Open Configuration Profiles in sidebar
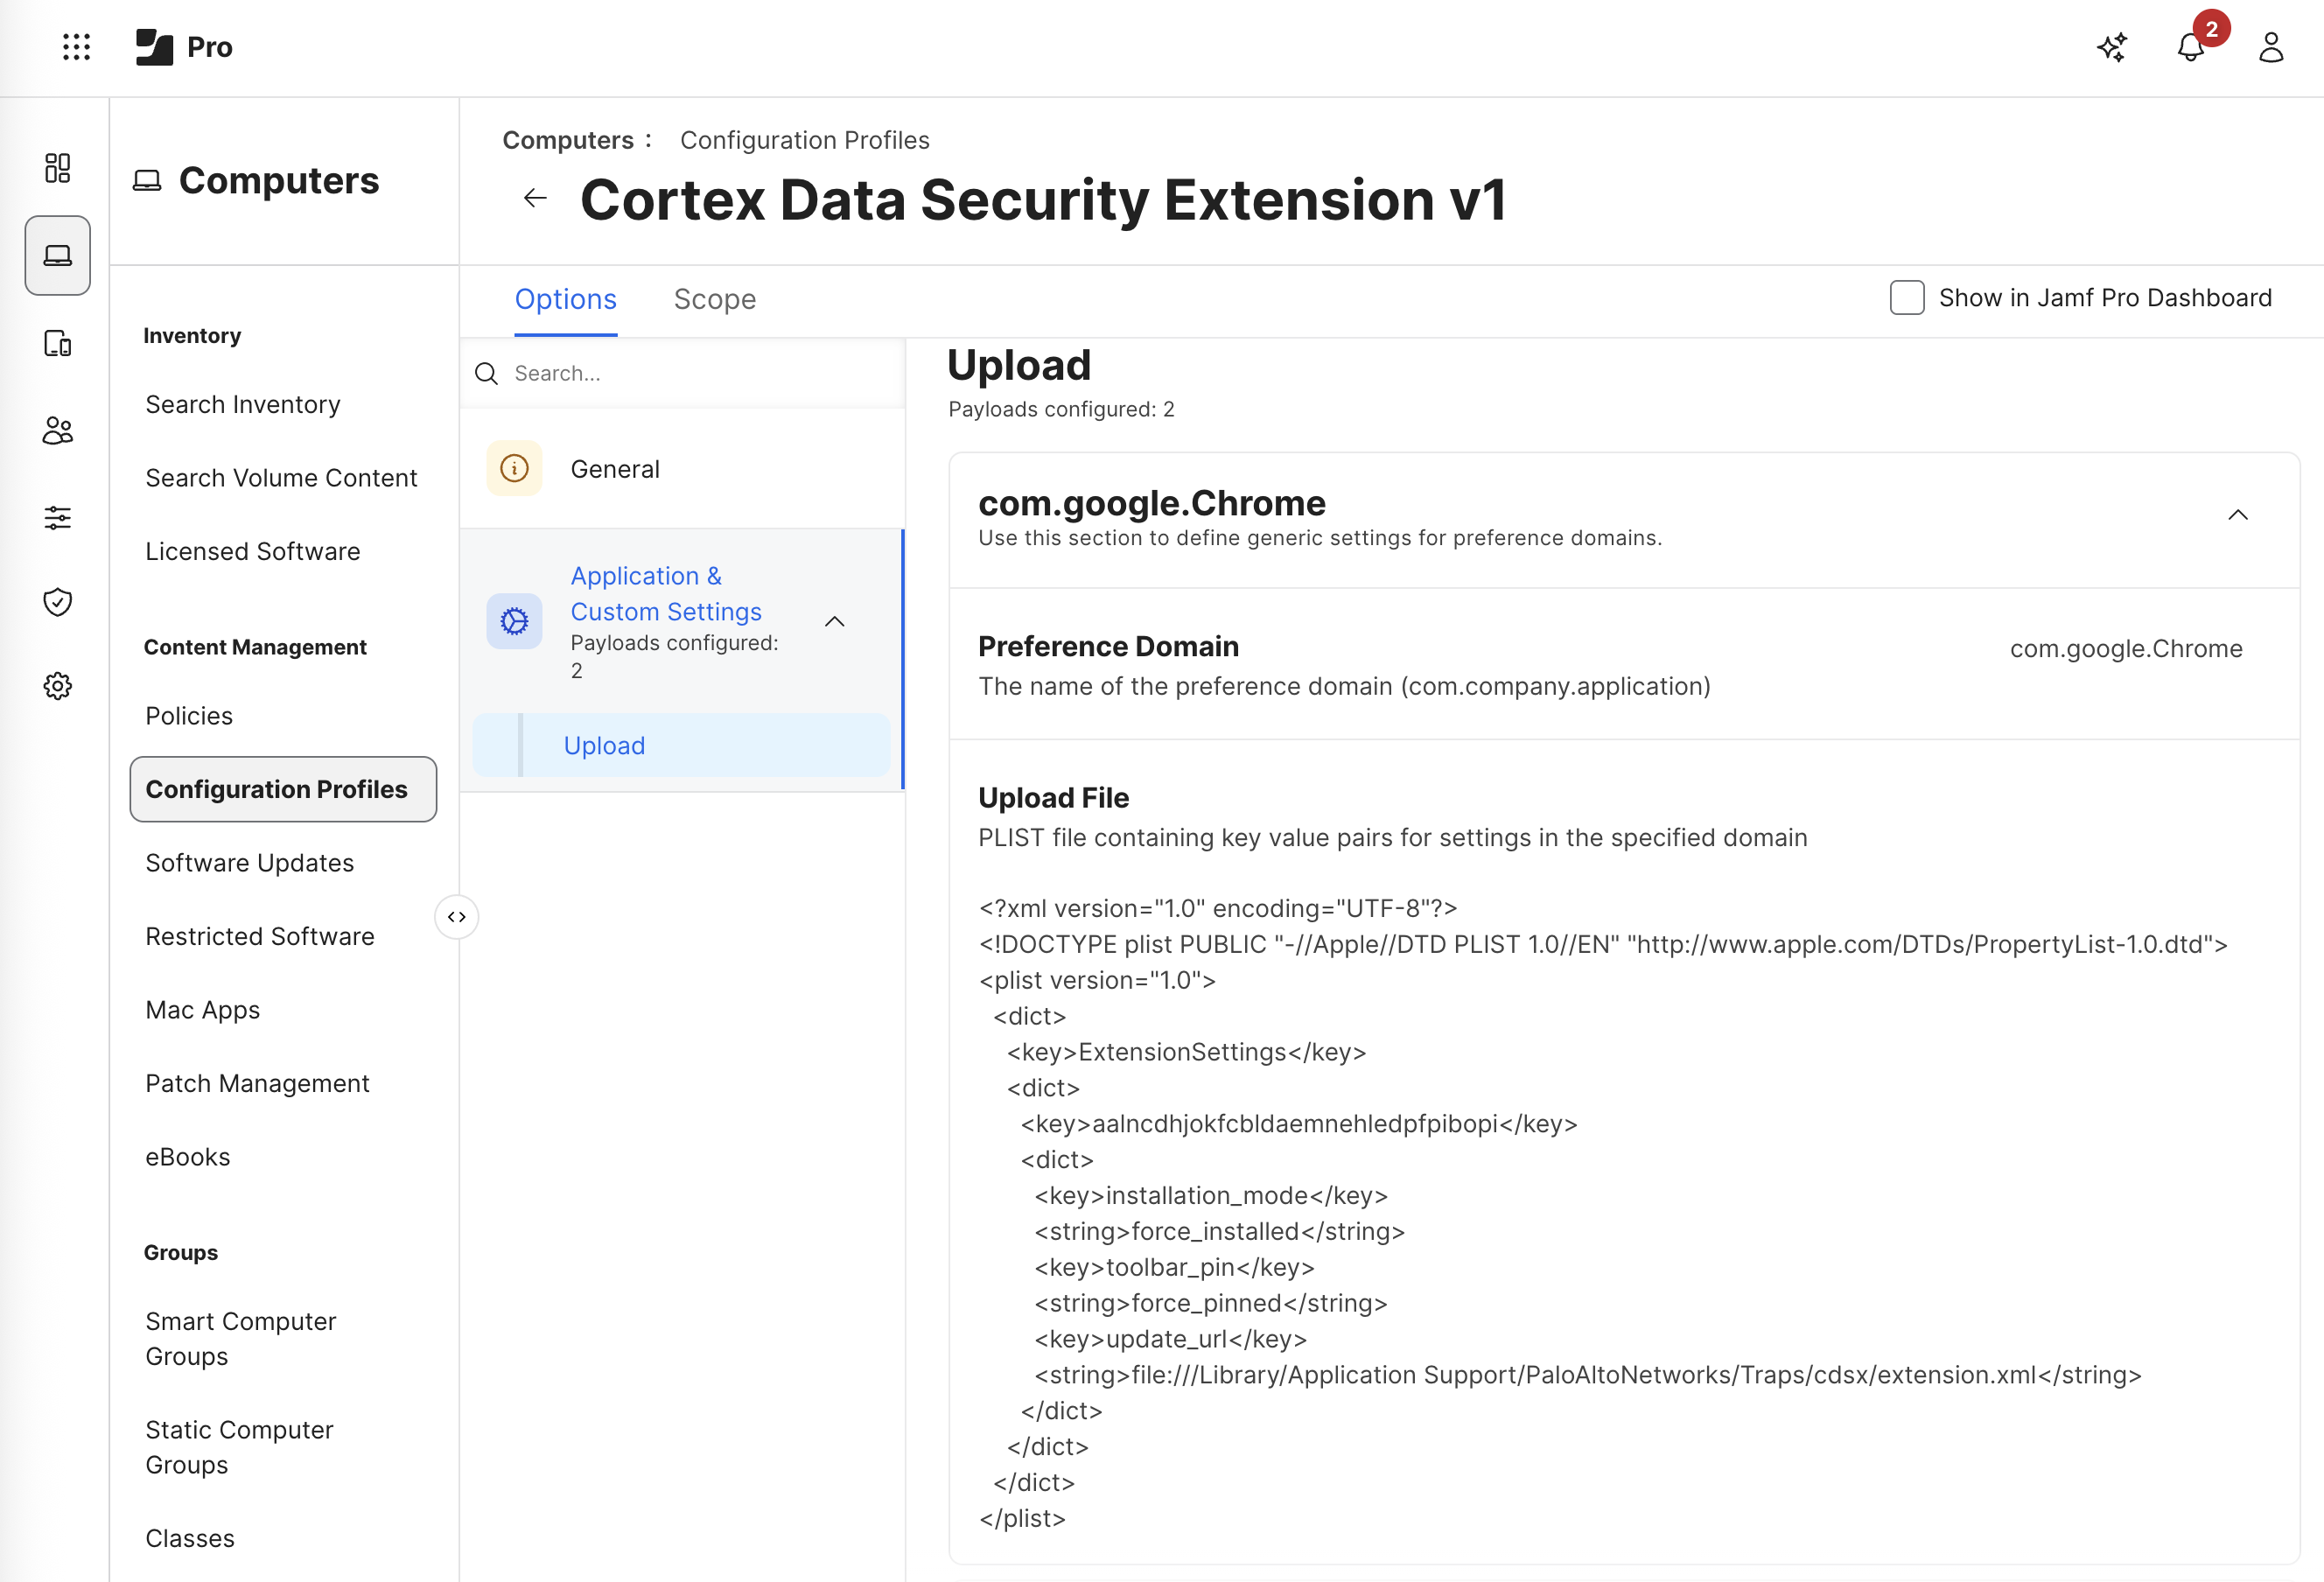The height and width of the screenshot is (1582, 2324). pyautogui.click(x=283, y=790)
